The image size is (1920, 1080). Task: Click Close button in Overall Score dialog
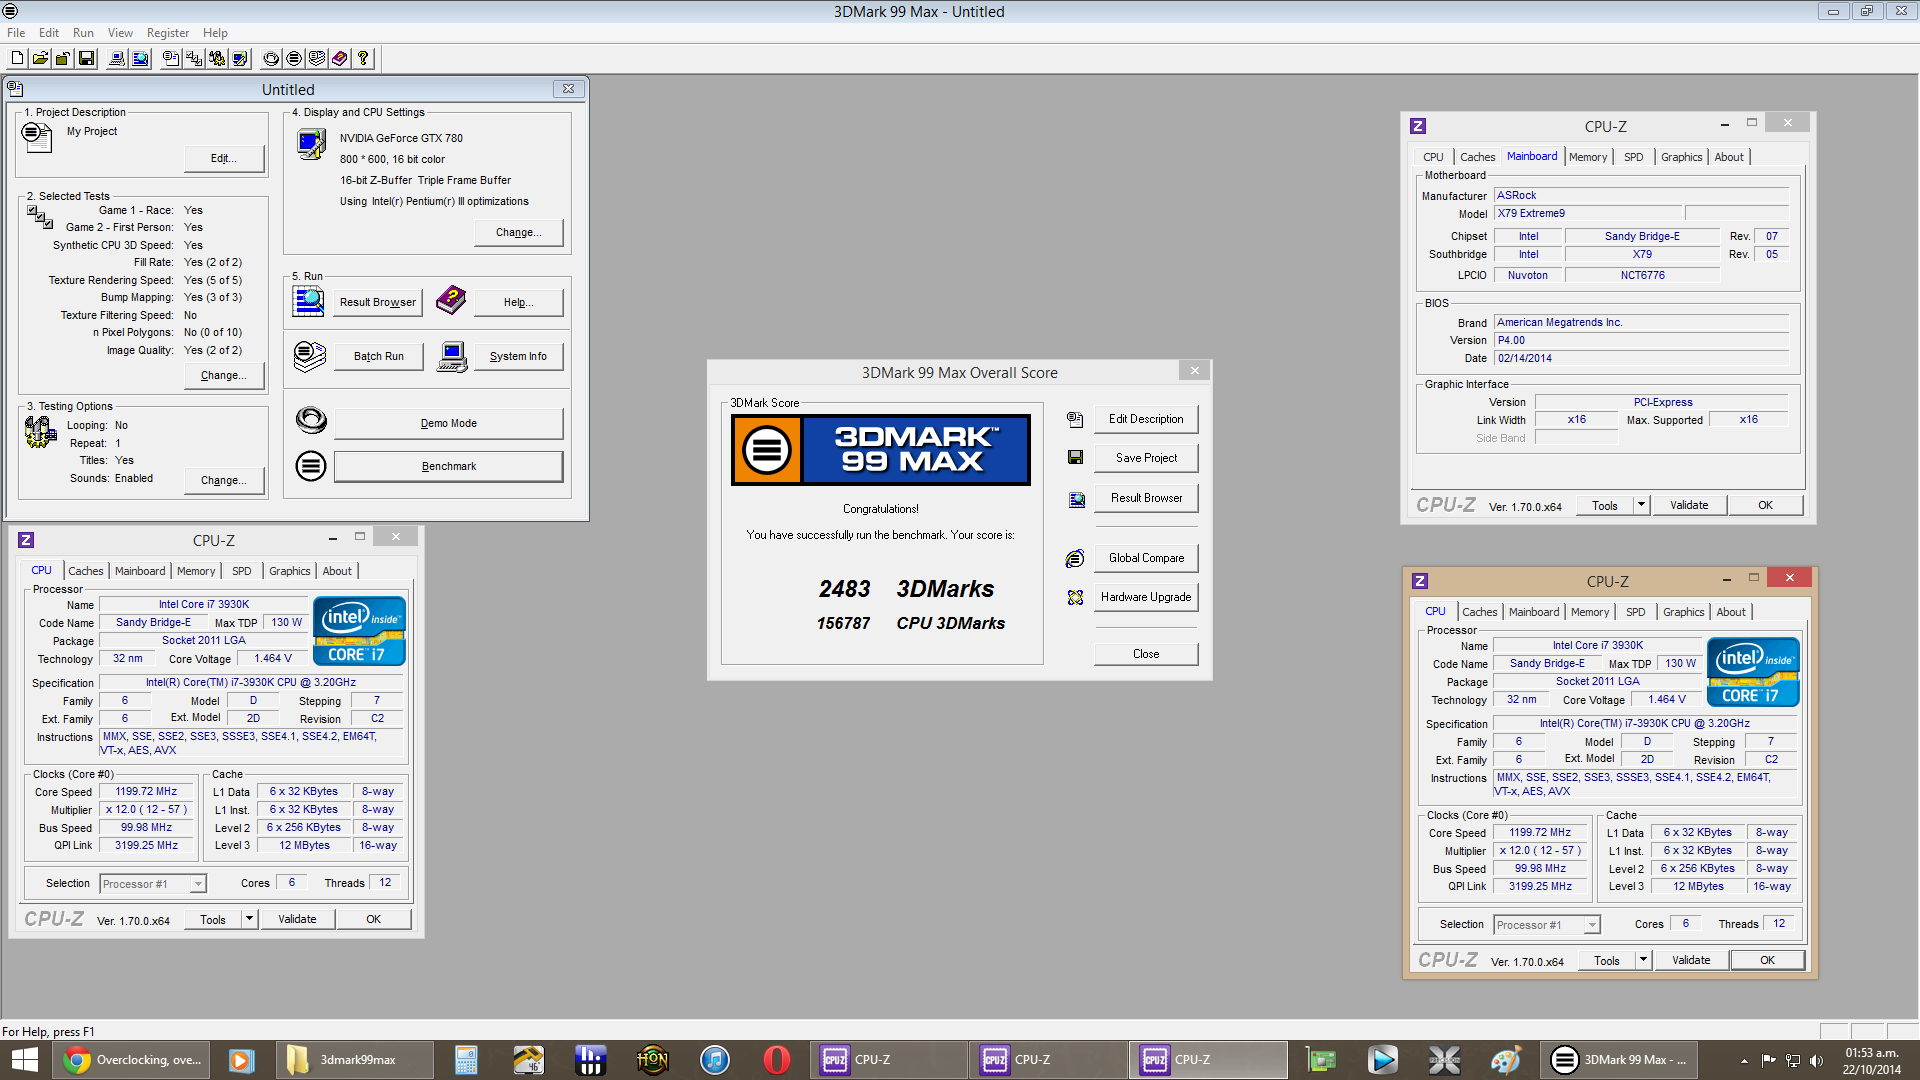(x=1146, y=654)
